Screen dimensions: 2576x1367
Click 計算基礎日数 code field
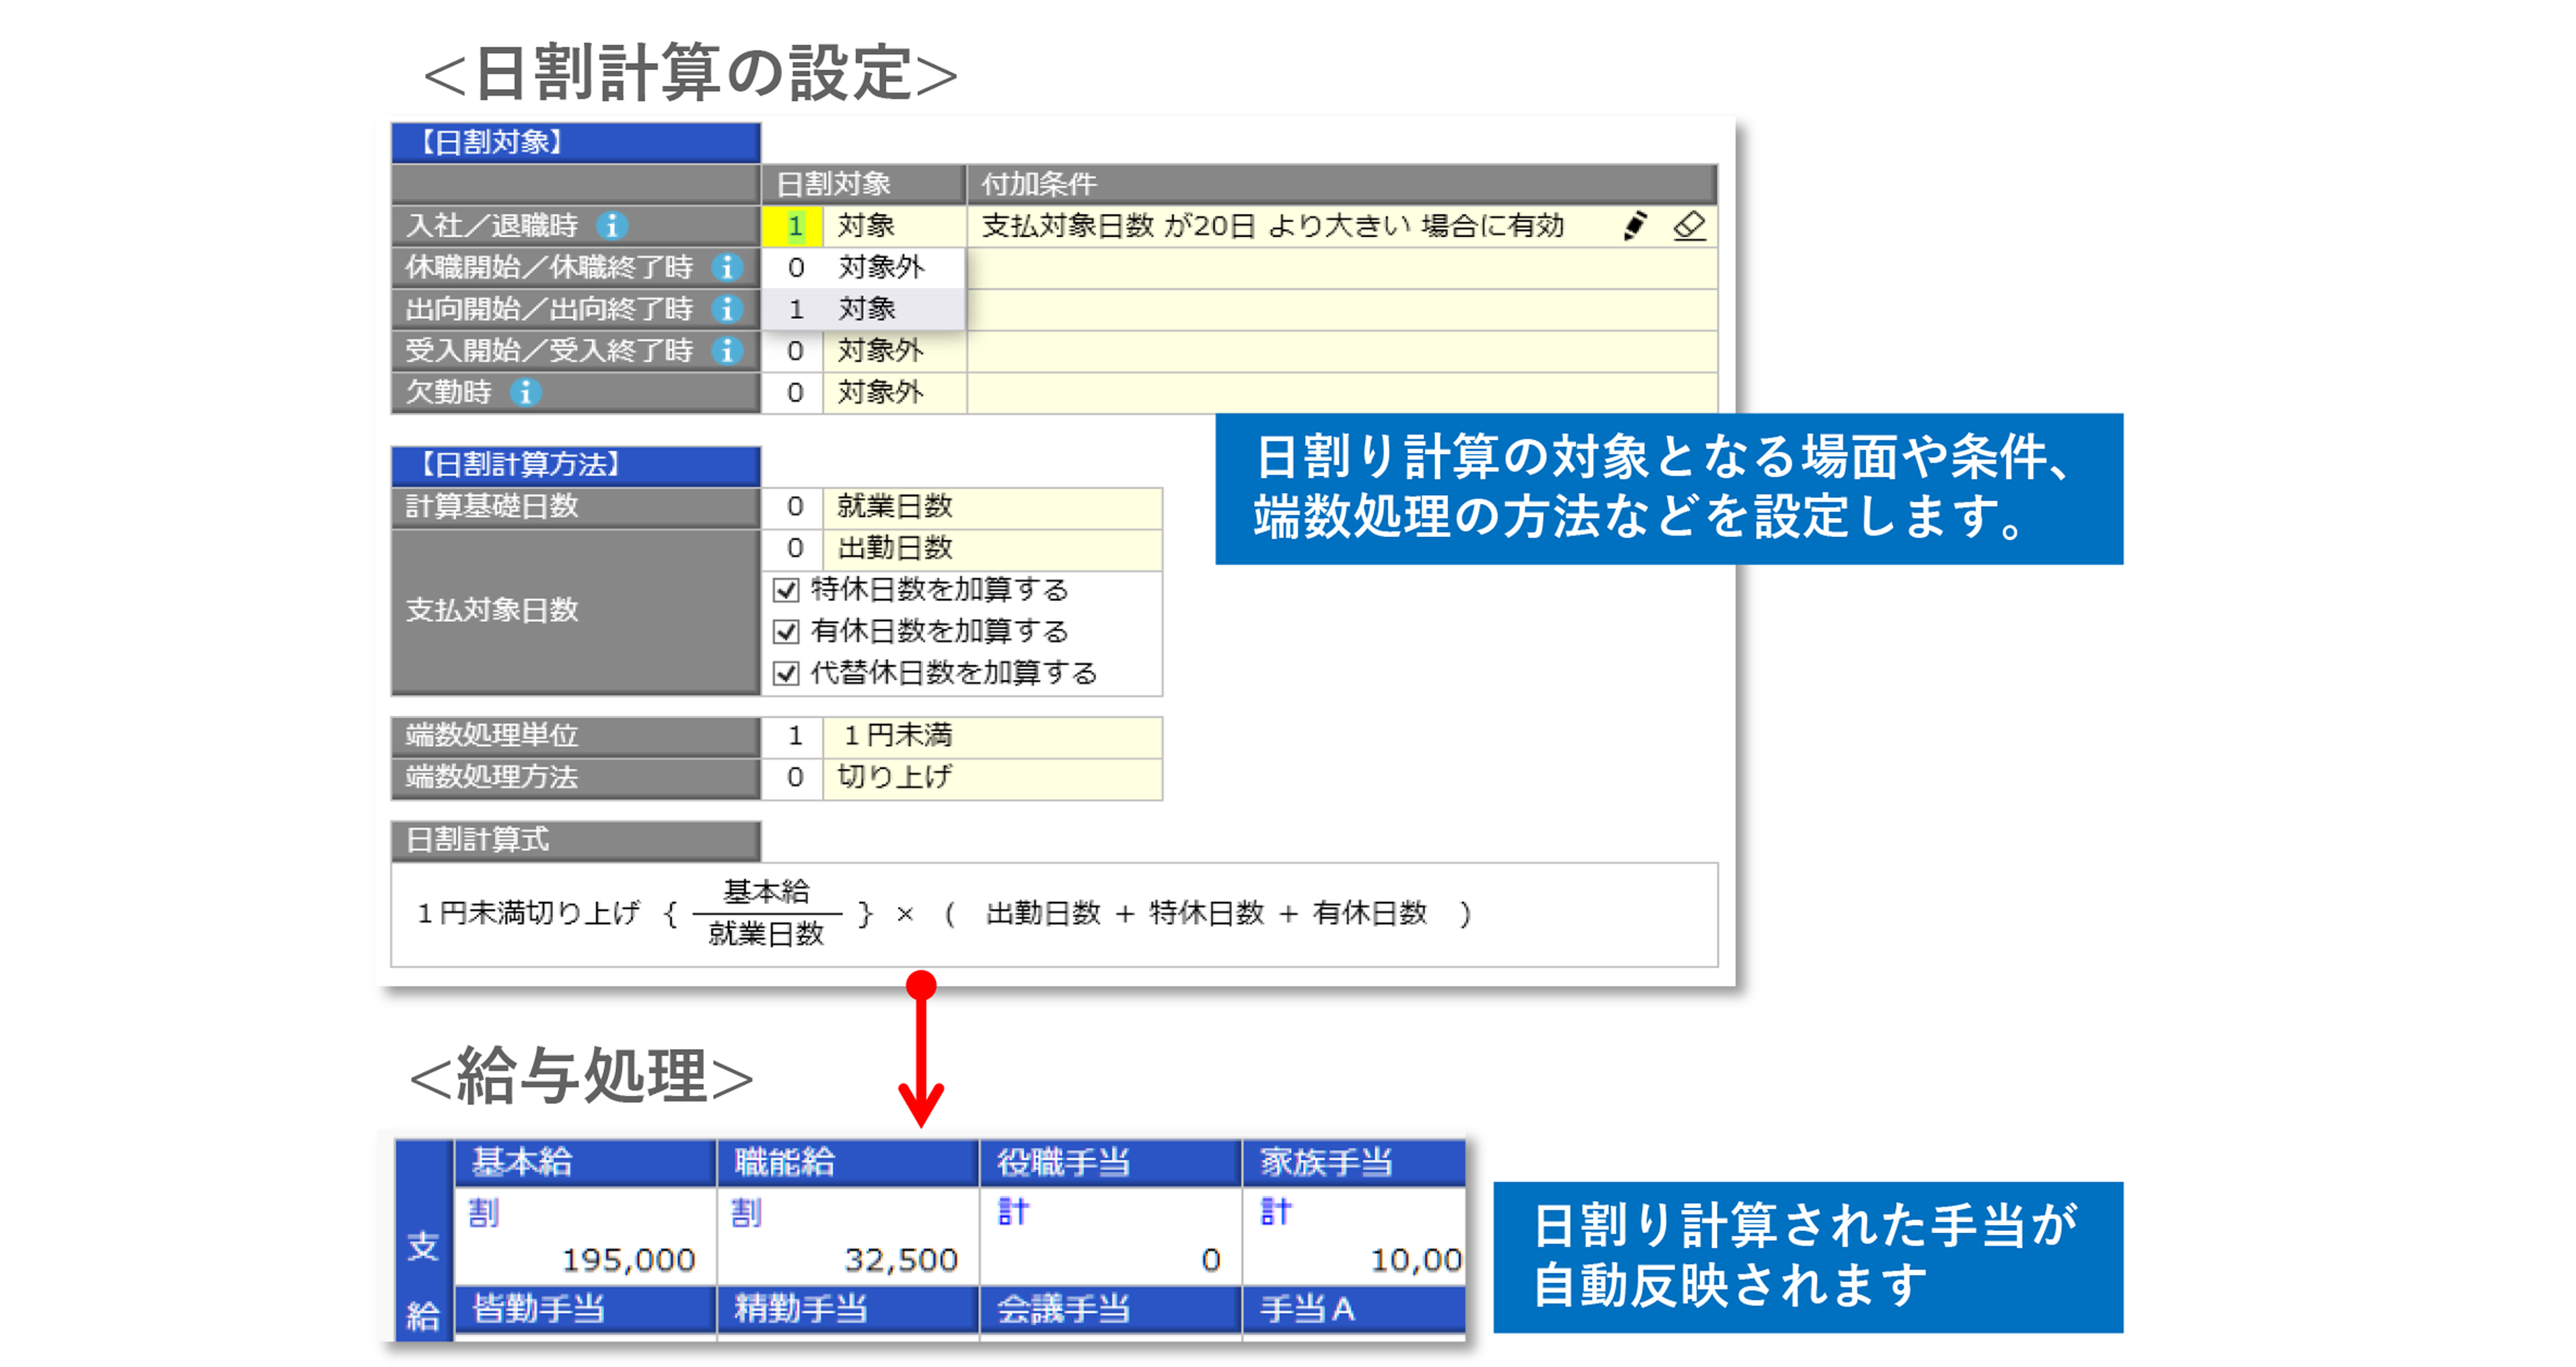point(793,507)
